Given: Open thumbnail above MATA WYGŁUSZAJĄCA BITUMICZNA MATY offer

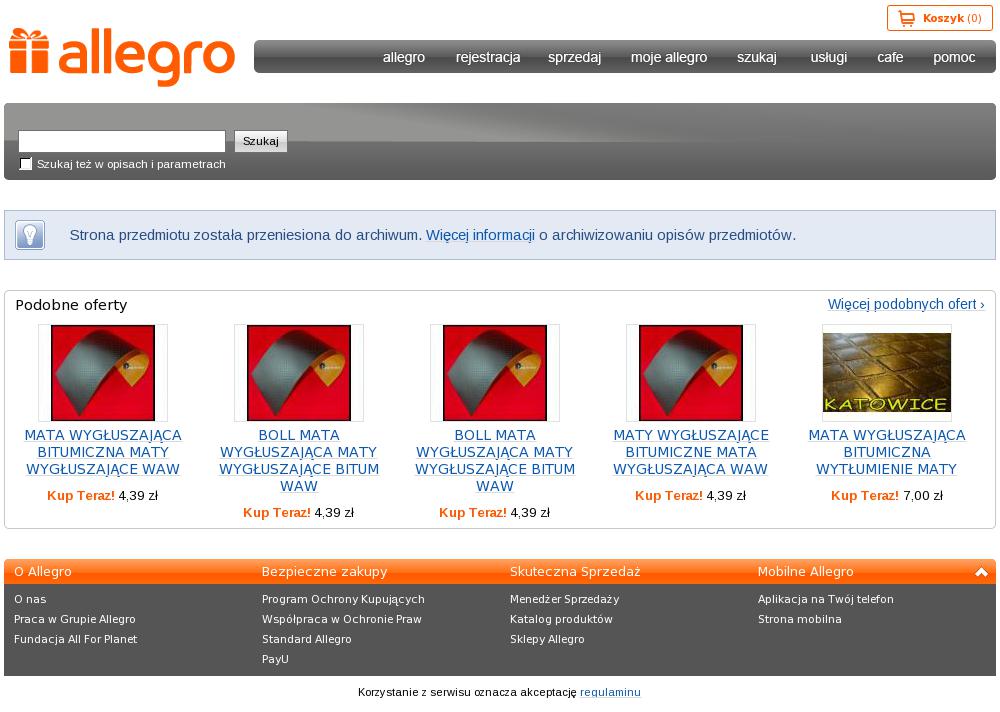Looking at the screenshot, I should coord(103,373).
